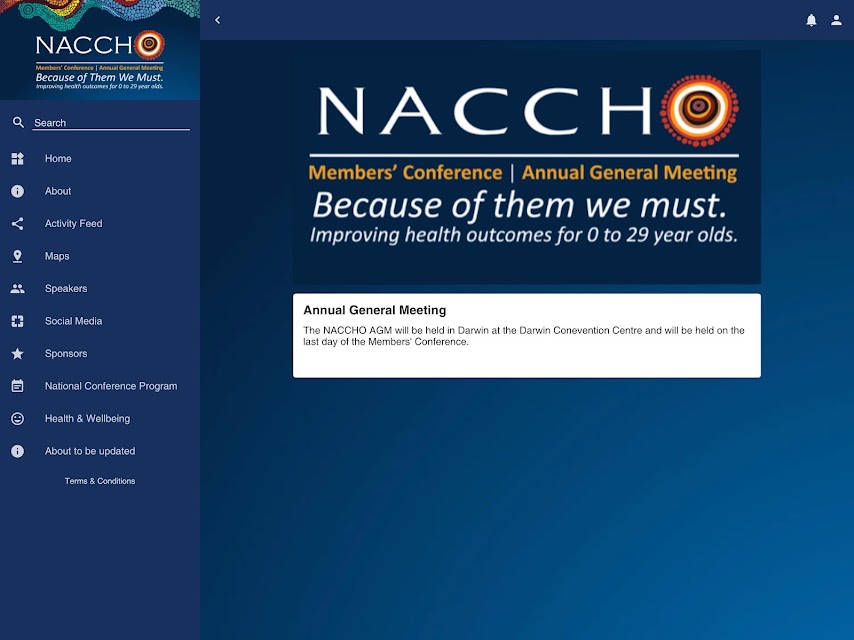Screen dimensions: 854x640
Task: Open the user profile icon
Action: pyautogui.click(x=836, y=20)
